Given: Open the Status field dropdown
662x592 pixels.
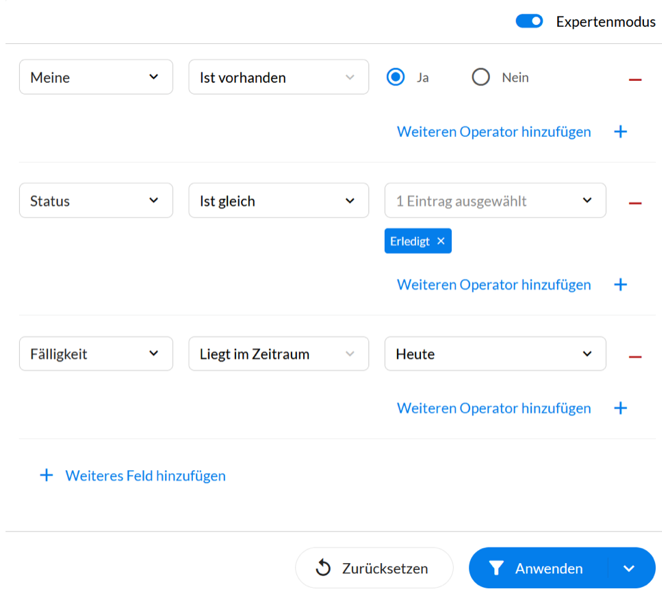Looking at the screenshot, I should coord(96,200).
